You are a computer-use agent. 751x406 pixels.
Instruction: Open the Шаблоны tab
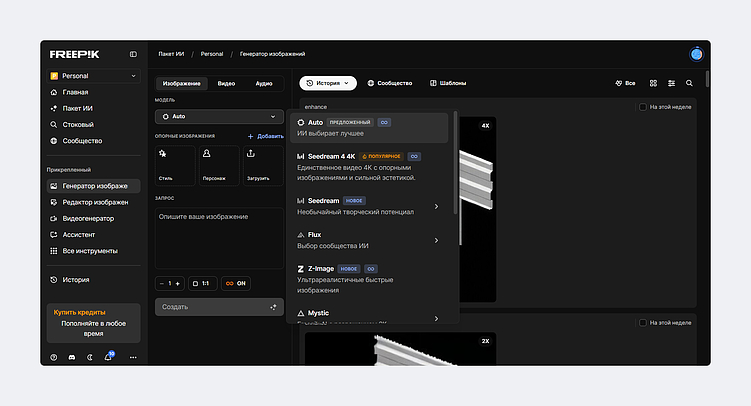coord(448,83)
